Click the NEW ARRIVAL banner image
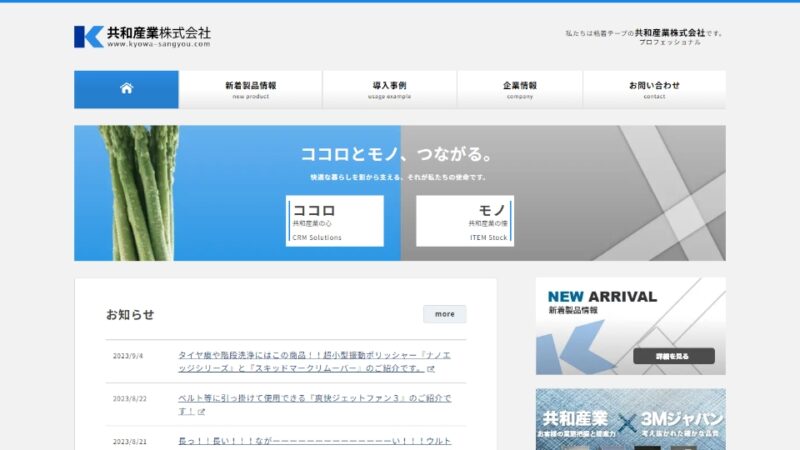 click(x=630, y=326)
